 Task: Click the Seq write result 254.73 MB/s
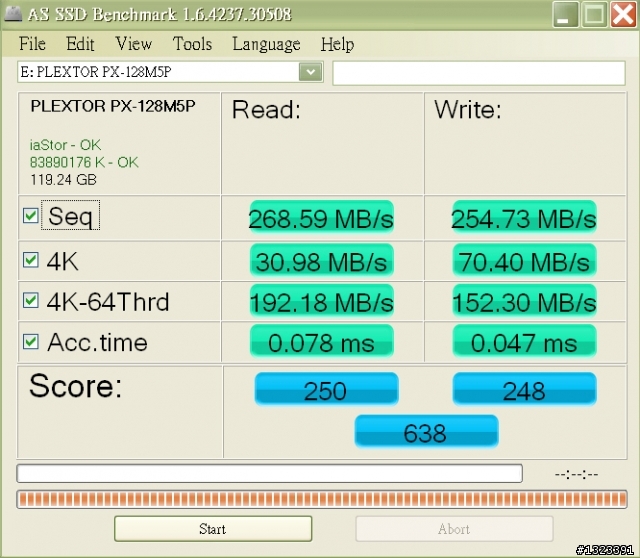pos(524,217)
